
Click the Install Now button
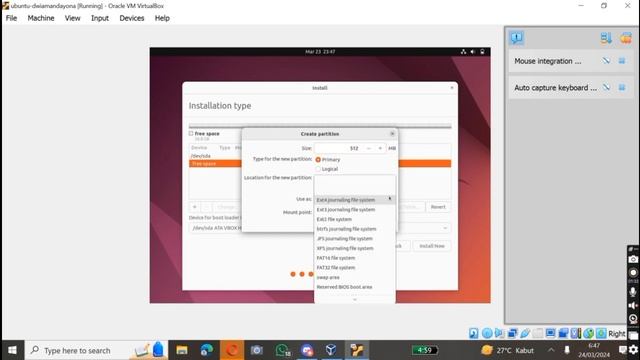432,246
